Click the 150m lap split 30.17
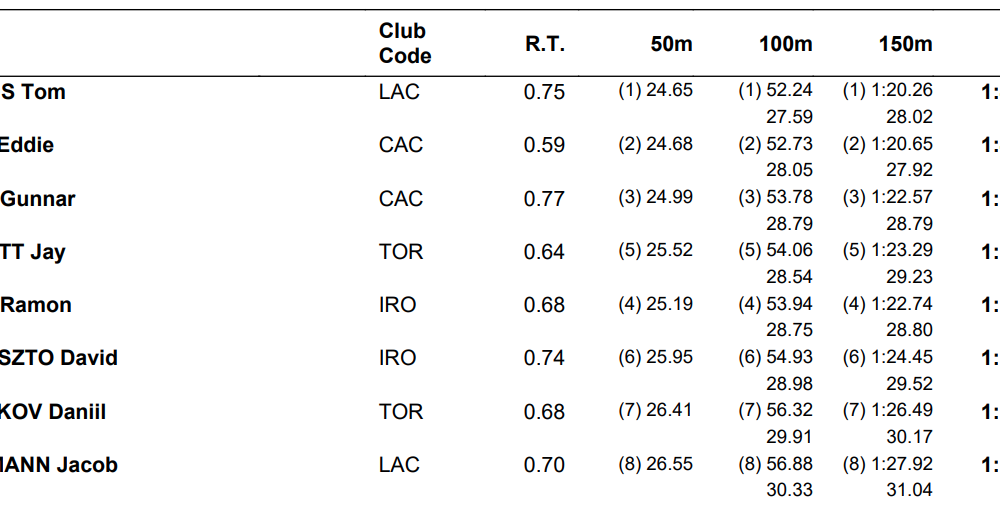The height and width of the screenshot is (506, 1000). [909, 436]
